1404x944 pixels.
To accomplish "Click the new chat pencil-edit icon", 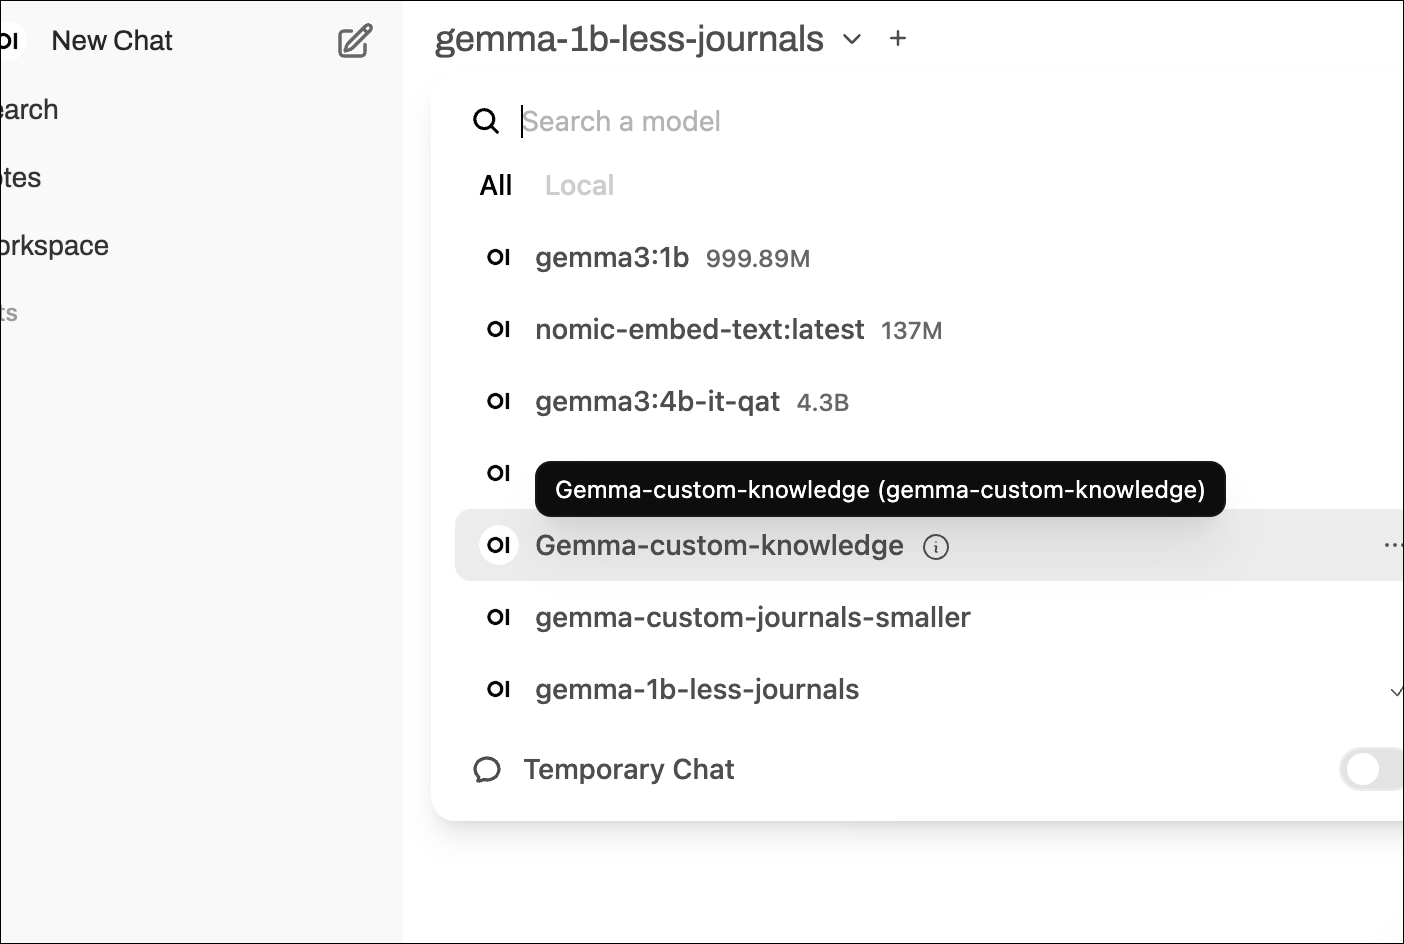I will coord(355,41).
